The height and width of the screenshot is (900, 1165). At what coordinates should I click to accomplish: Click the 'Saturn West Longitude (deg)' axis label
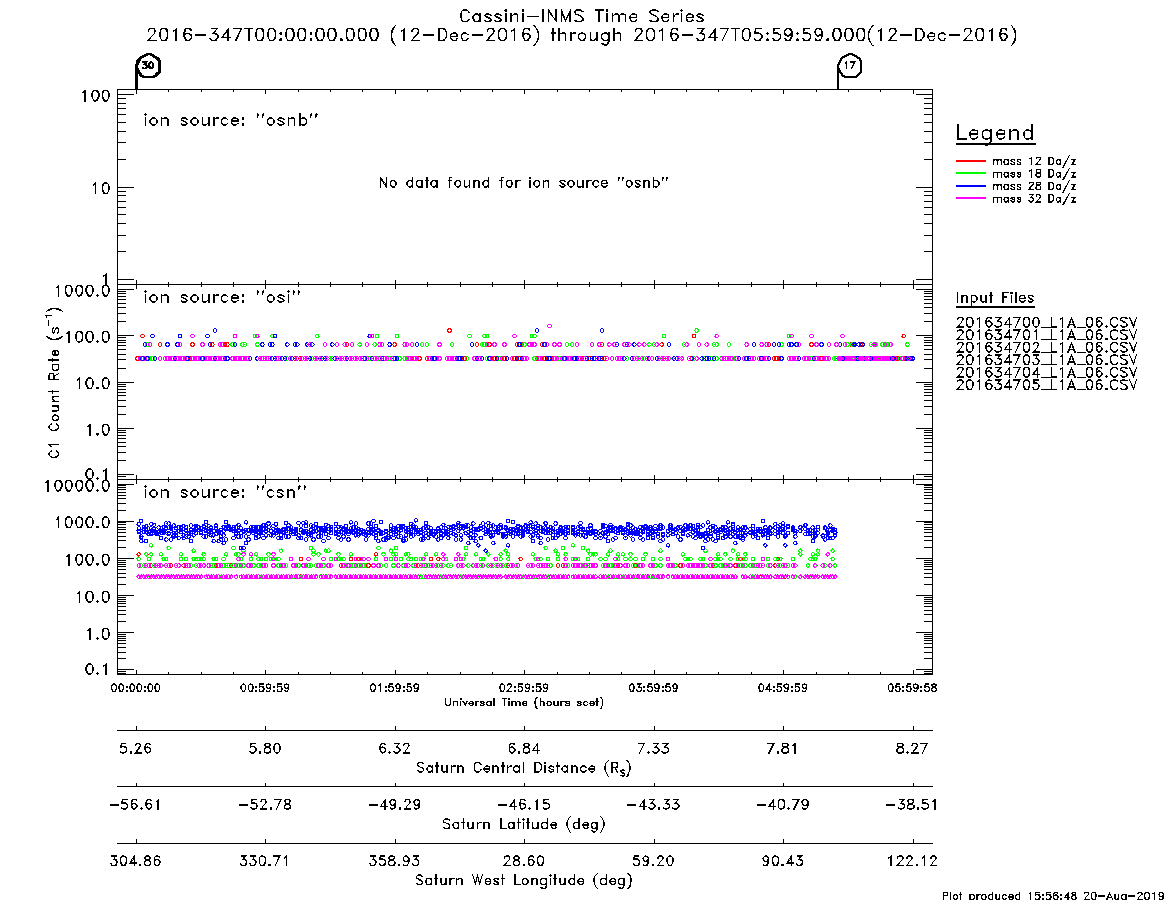point(524,881)
